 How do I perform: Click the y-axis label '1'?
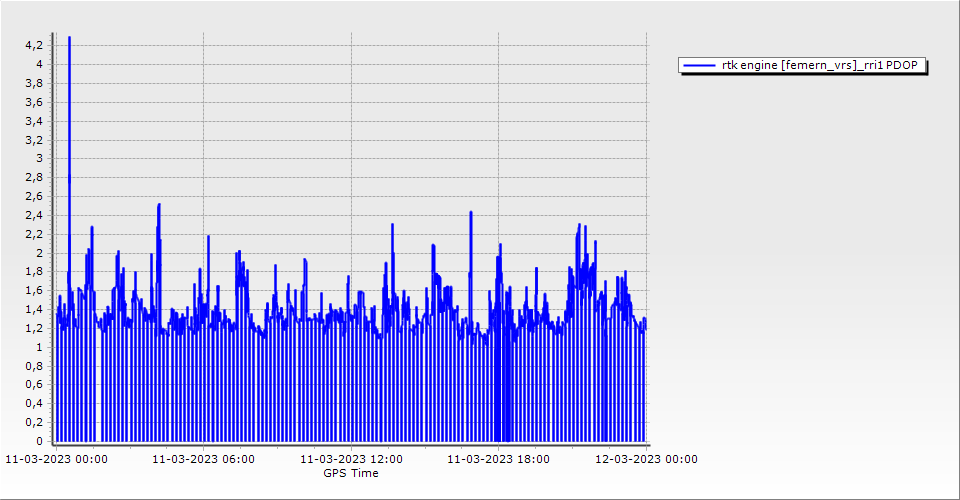tap(39, 347)
